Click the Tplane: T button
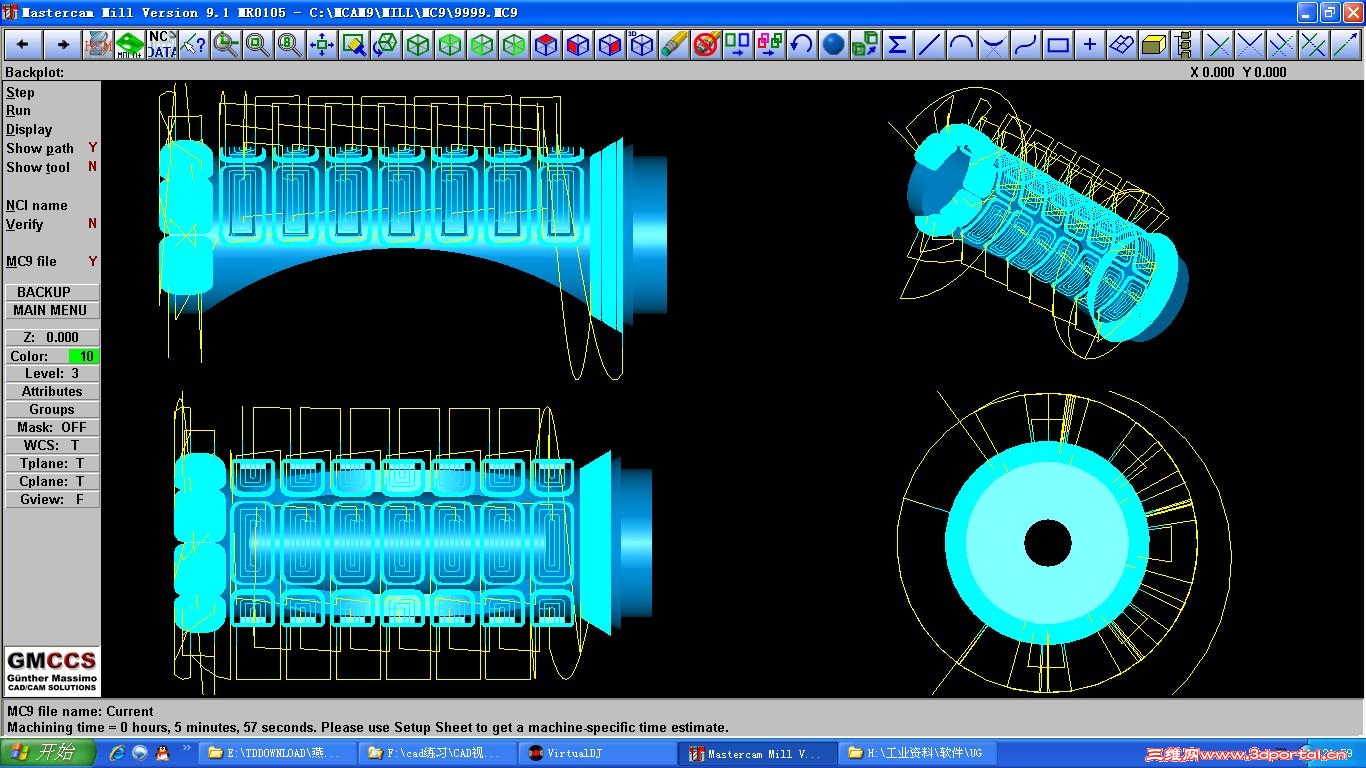This screenshot has width=1366, height=768. pos(52,463)
